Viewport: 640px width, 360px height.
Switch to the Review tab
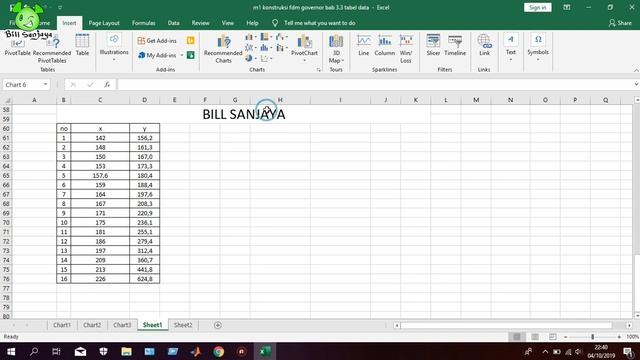(200, 23)
